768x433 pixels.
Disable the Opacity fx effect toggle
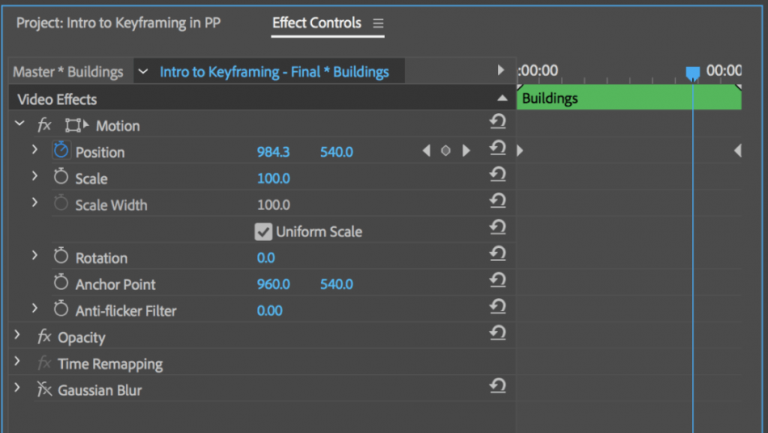pos(44,337)
